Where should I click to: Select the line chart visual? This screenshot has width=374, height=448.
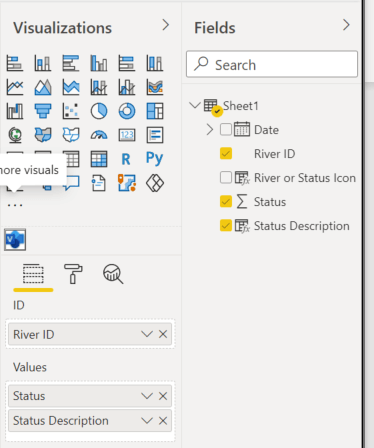pos(15,87)
